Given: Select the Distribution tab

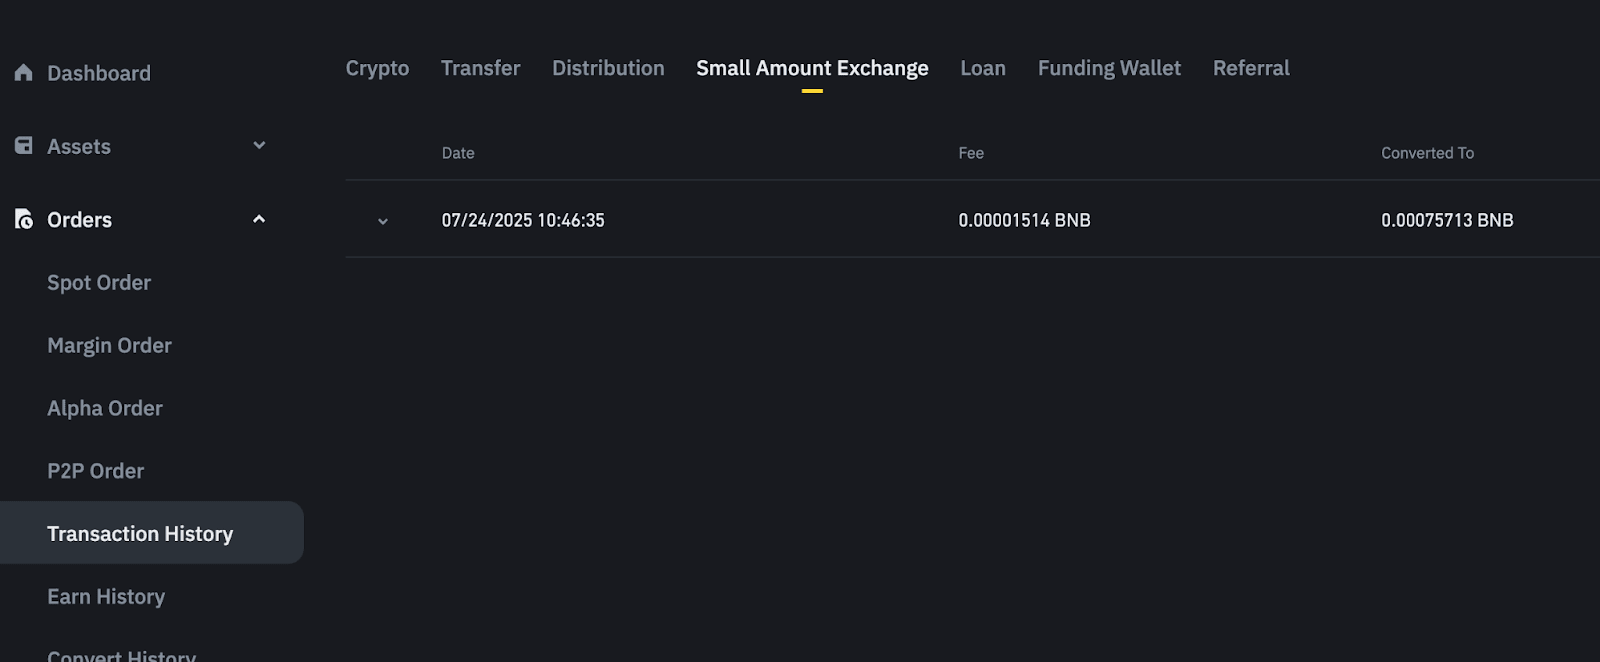Looking at the screenshot, I should 608,68.
